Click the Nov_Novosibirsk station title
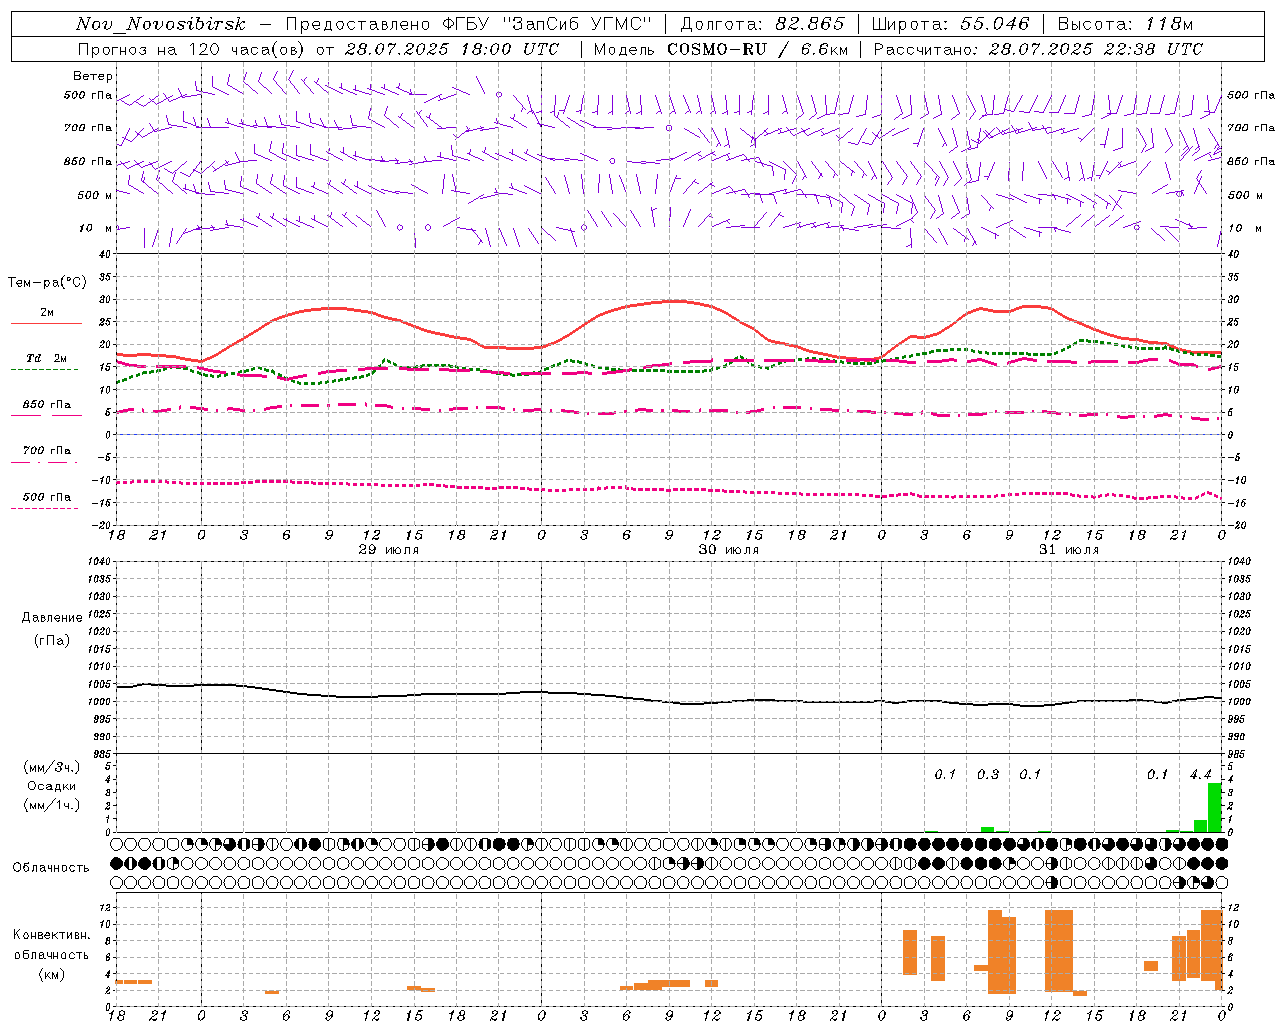Image resolution: width=1280 pixels, height=1024 pixels. tap(160, 24)
